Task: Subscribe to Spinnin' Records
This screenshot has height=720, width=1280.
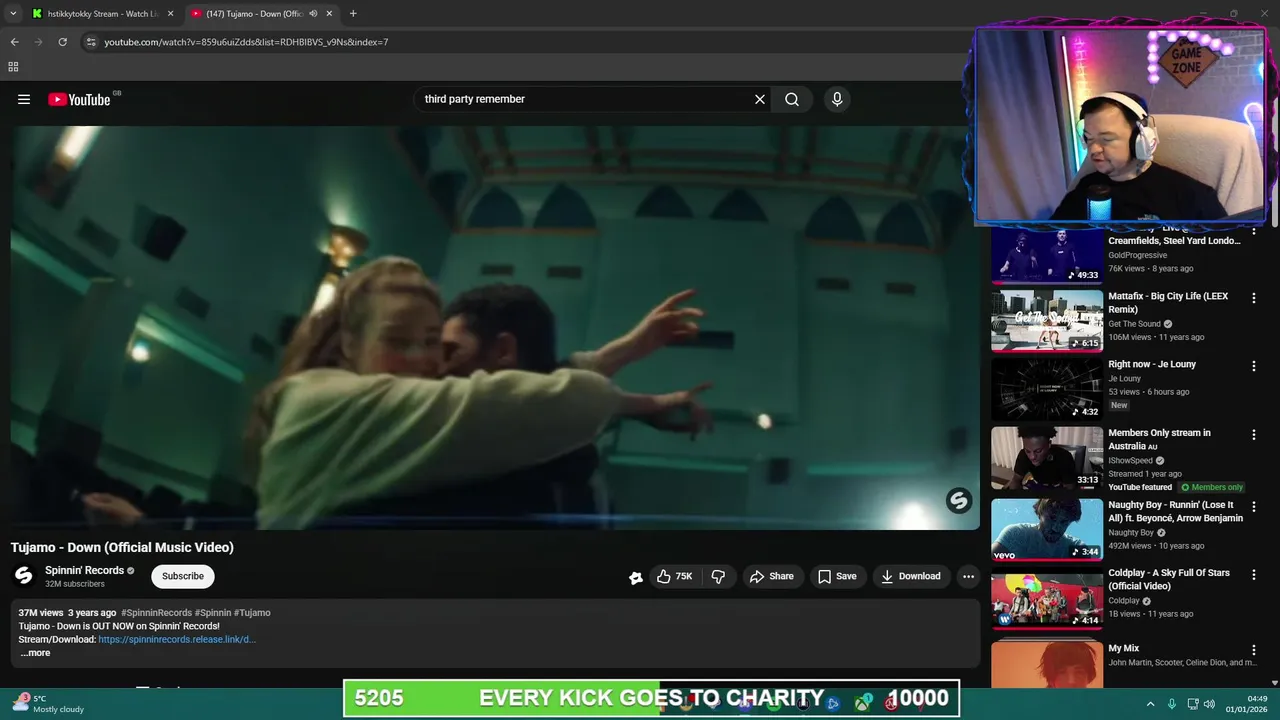Action: (183, 576)
